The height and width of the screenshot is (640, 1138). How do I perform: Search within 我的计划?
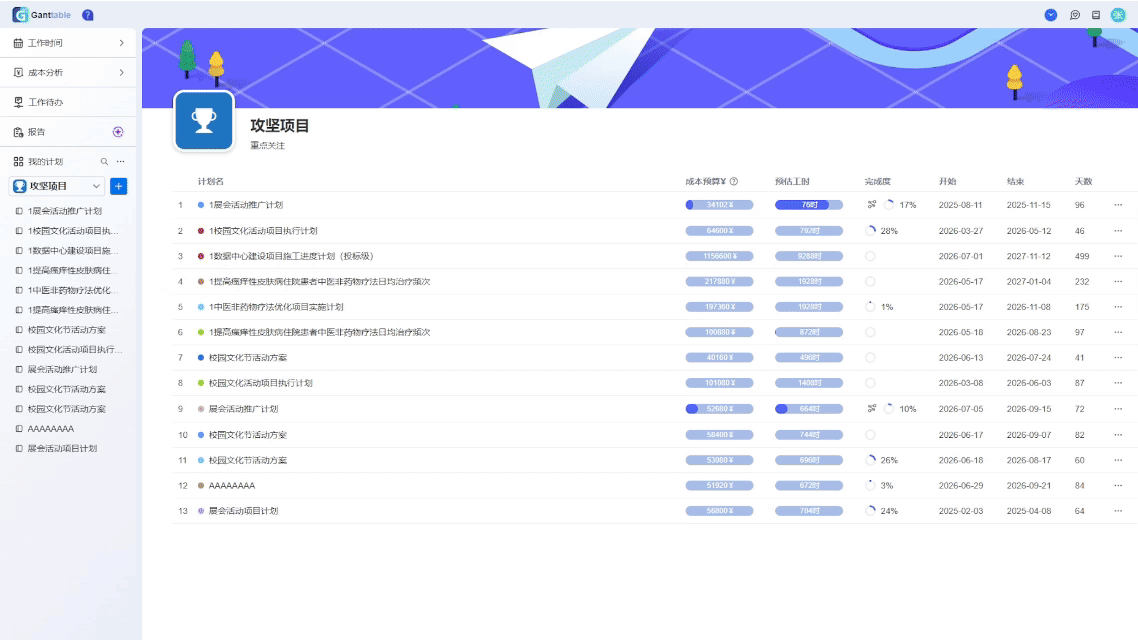[x=104, y=162]
